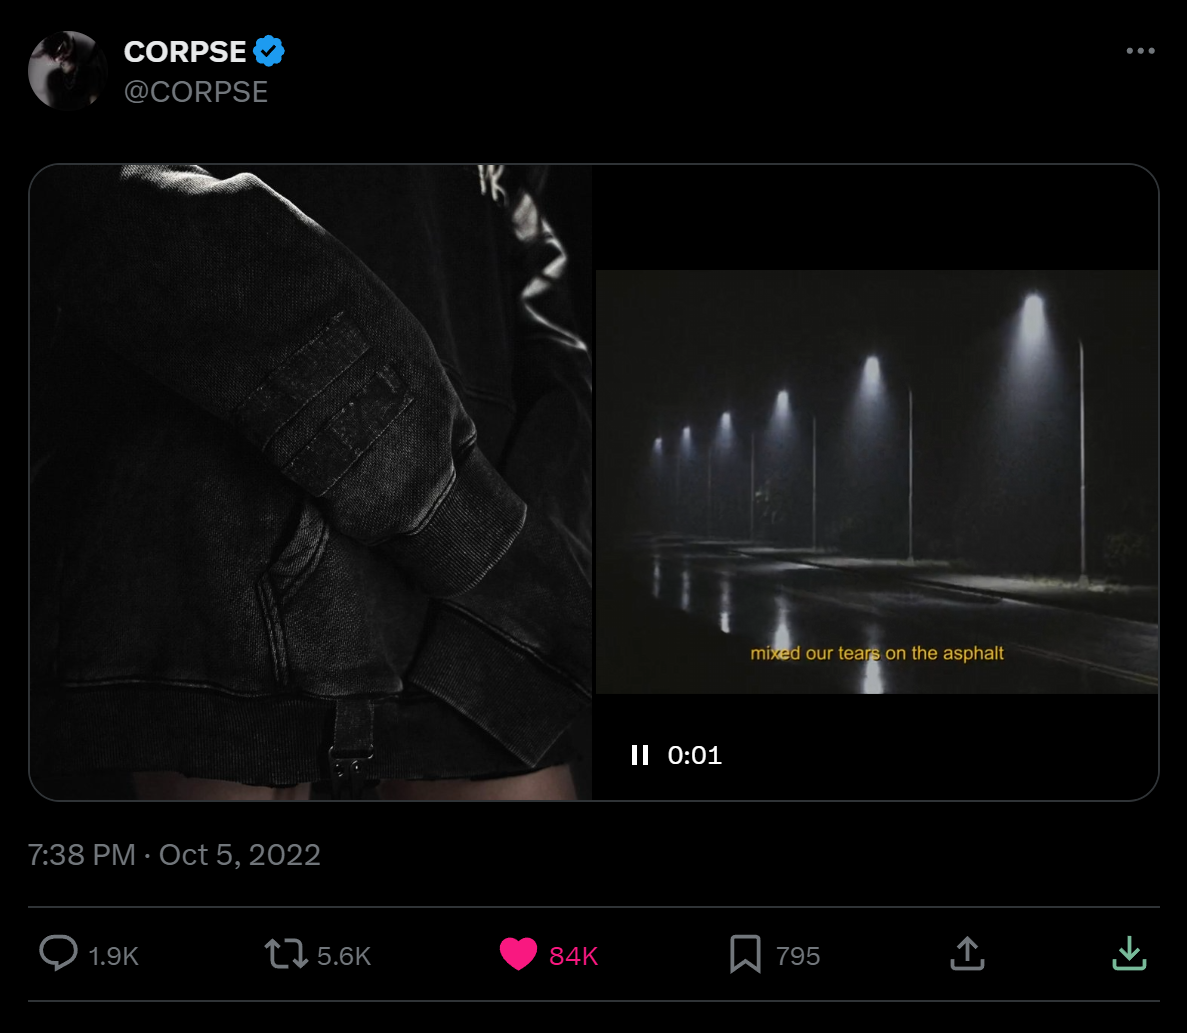Reply using the speech bubble icon
The height and width of the screenshot is (1033, 1187).
[58, 954]
